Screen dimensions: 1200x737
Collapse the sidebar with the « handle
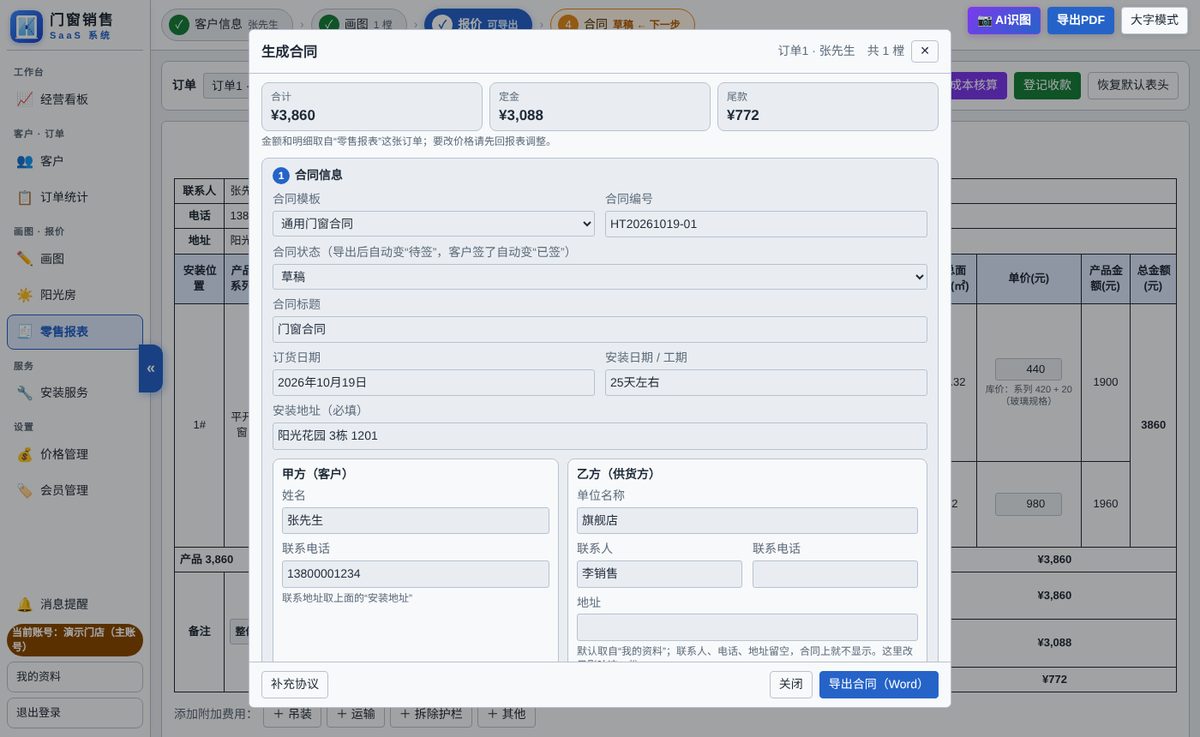pos(151,368)
